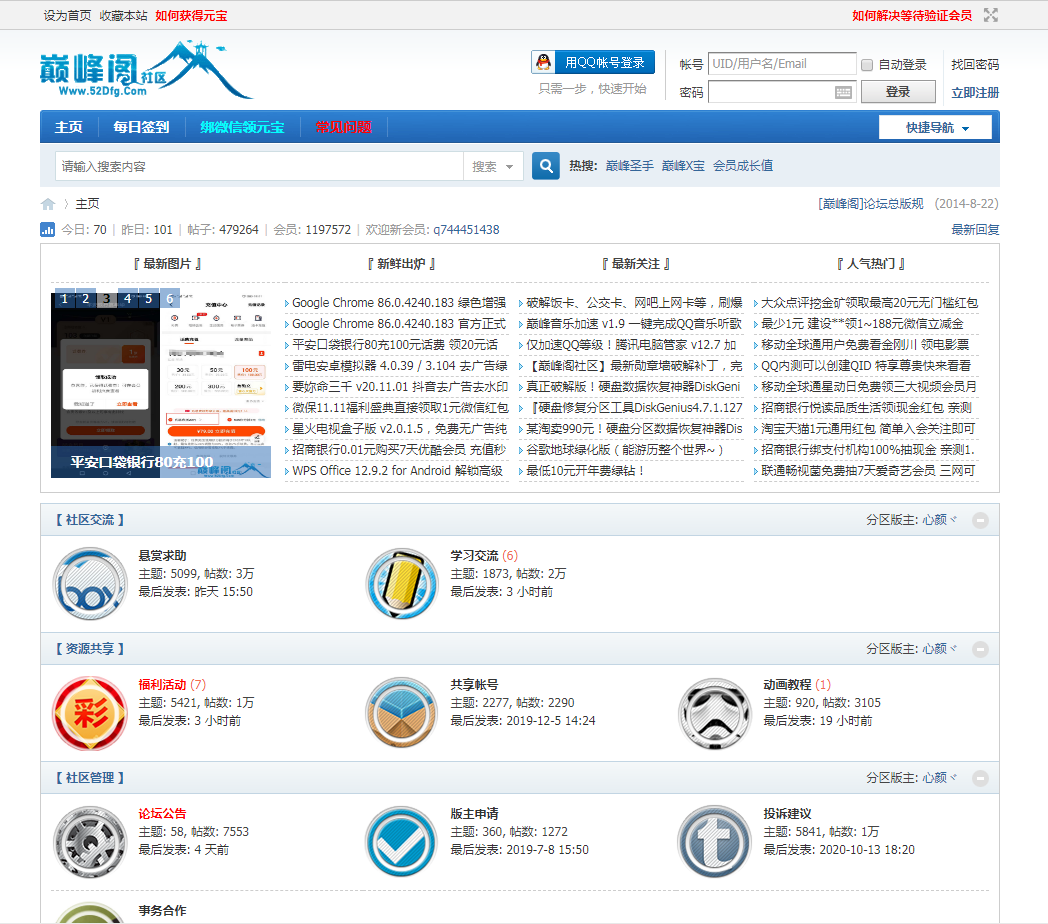The height and width of the screenshot is (924, 1048).
Task: Click the blue magnifier search button
Action: [545, 166]
